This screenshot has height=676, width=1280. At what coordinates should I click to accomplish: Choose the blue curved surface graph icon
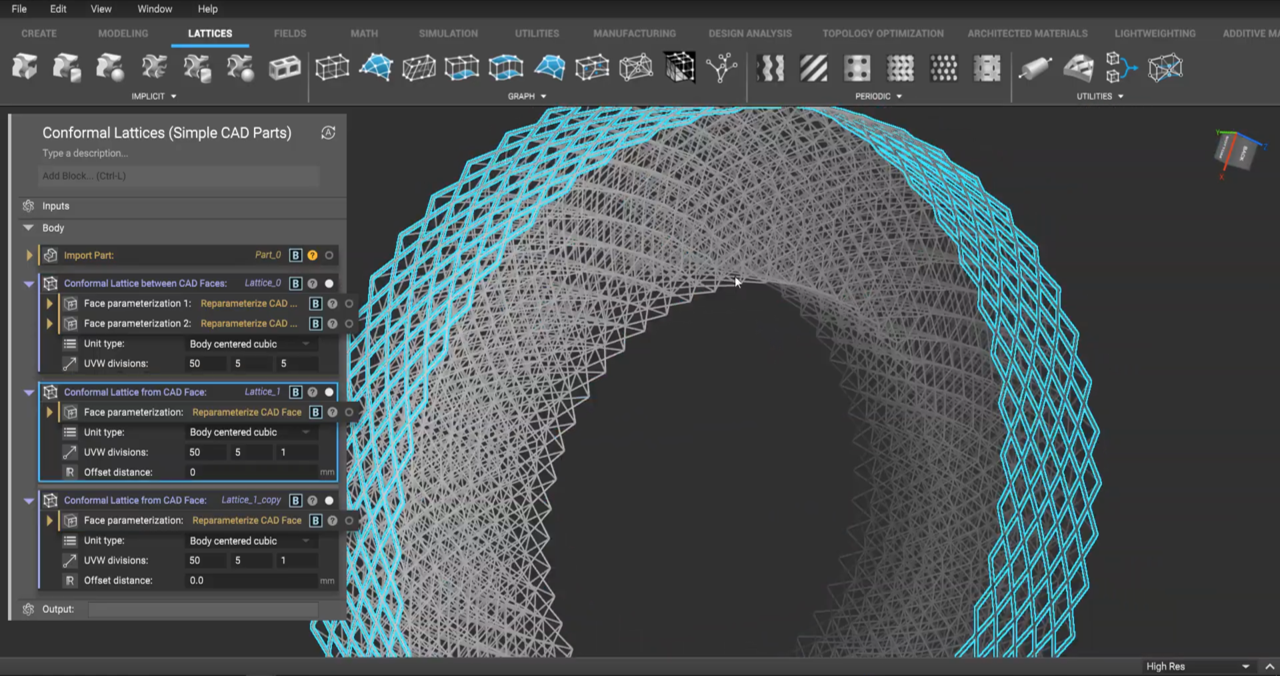(x=376, y=68)
